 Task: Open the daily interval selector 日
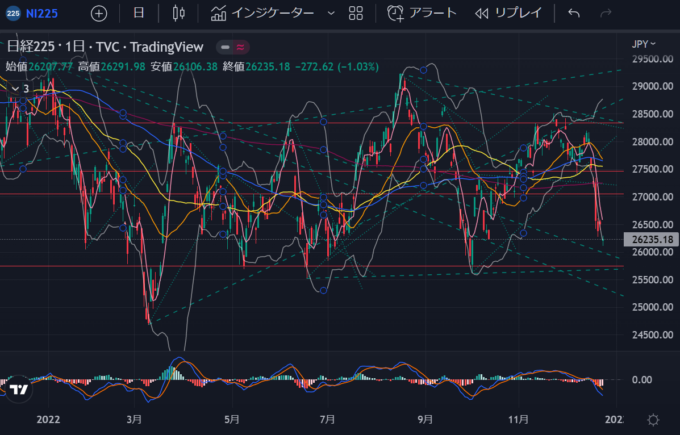point(138,13)
